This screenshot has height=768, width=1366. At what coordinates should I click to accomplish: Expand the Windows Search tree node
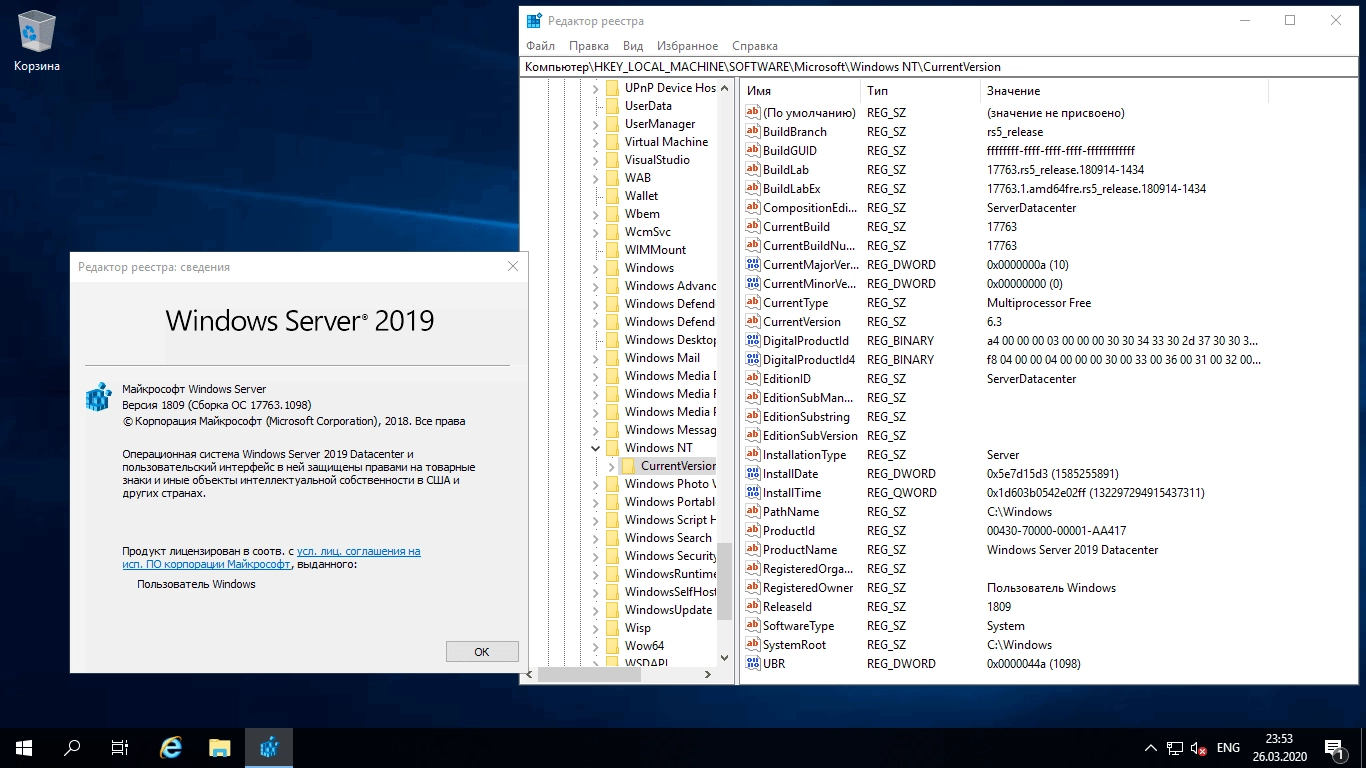[x=596, y=538]
